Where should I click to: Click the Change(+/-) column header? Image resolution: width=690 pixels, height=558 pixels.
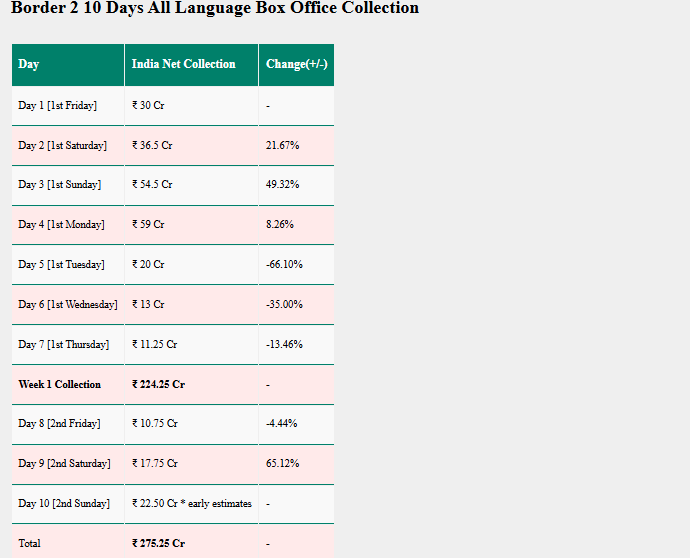pyautogui.click(x=296, y=64)
